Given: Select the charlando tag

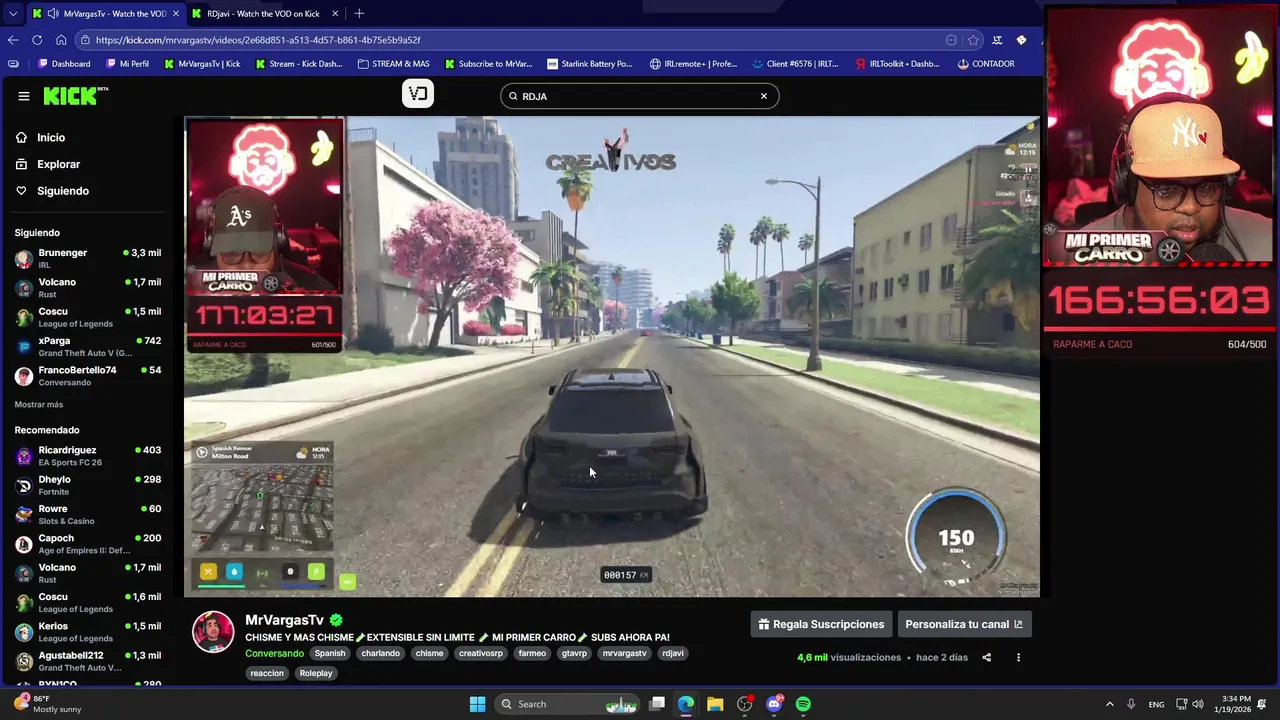Looking at the screenshot, I should (381, 653).
